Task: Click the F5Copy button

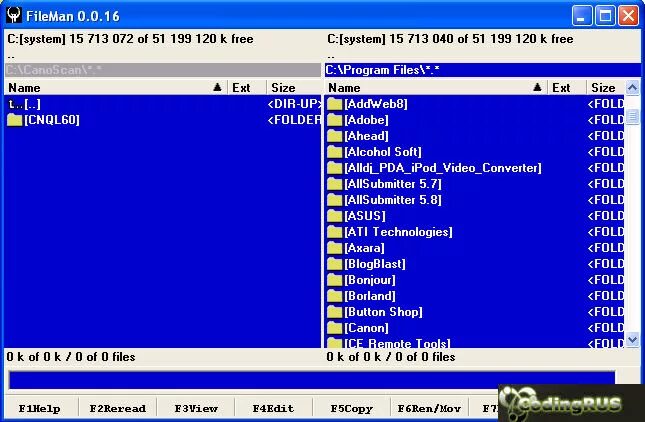Action: (352, 408)
